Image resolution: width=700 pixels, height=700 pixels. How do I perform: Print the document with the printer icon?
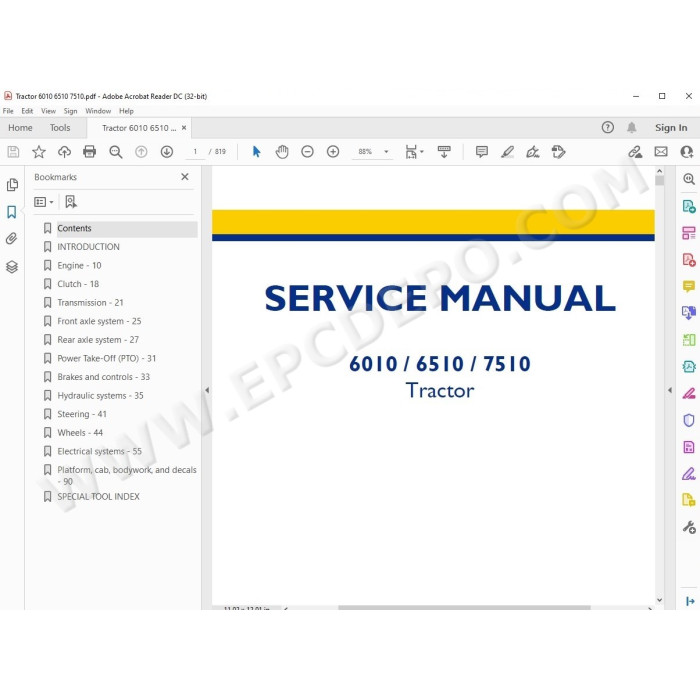click(x=90, y=152)
